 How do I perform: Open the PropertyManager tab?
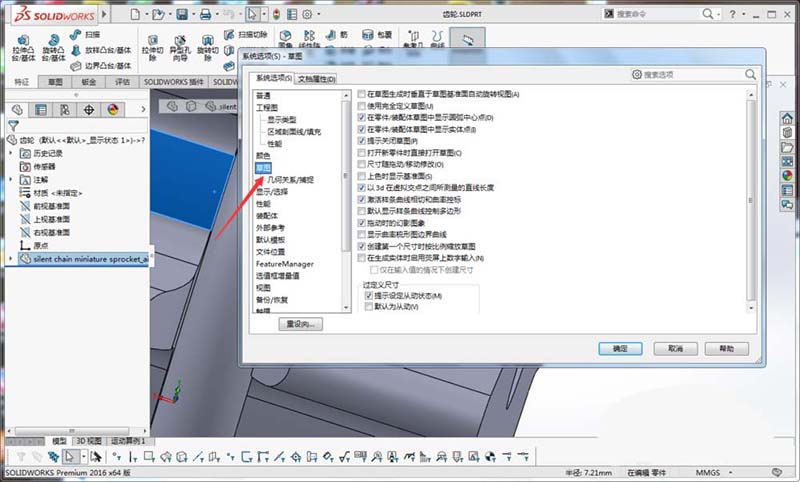(x=41, y=109)
